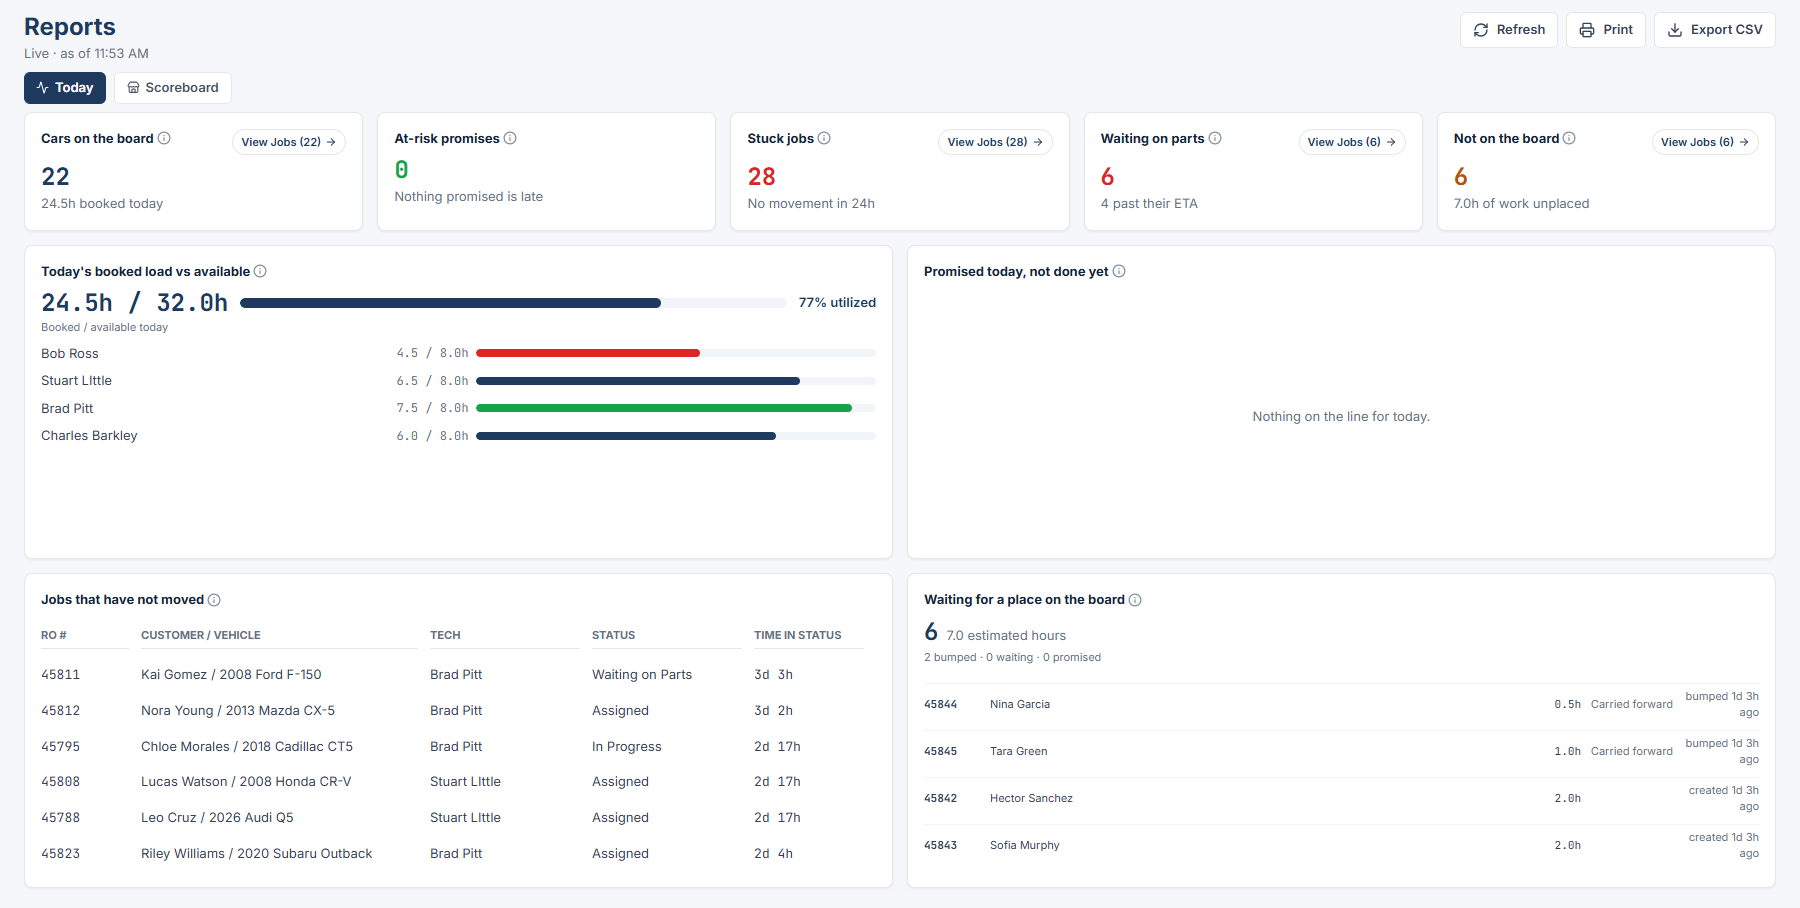
Task: Click RO number 45843 in waiting list
Action: [941, 845]
